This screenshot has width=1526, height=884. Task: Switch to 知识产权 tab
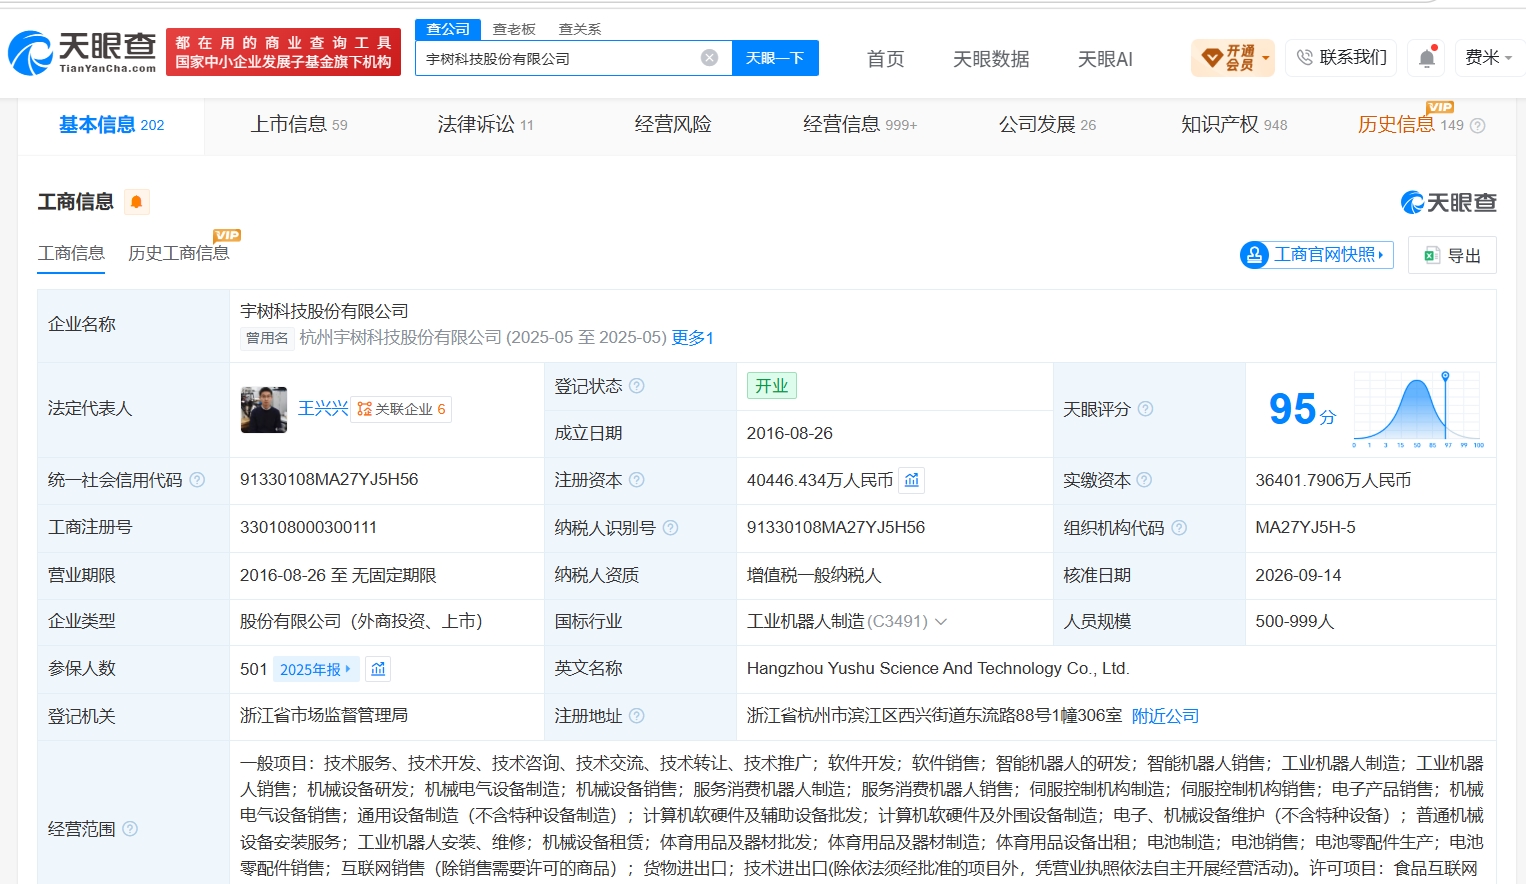pos(1234,125)
